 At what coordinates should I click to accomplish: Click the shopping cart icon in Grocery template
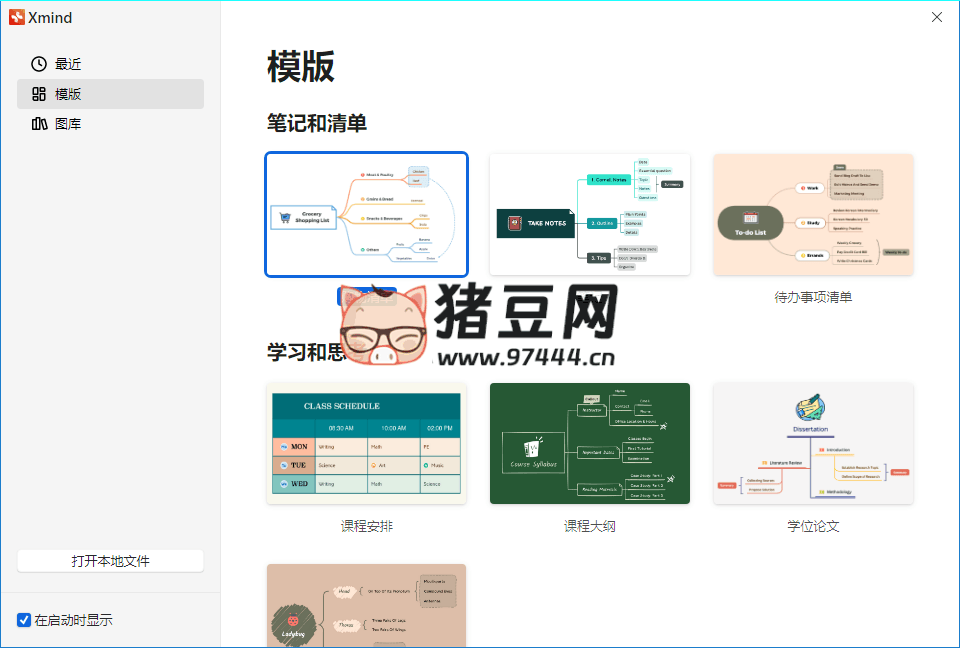pos(286,216)
